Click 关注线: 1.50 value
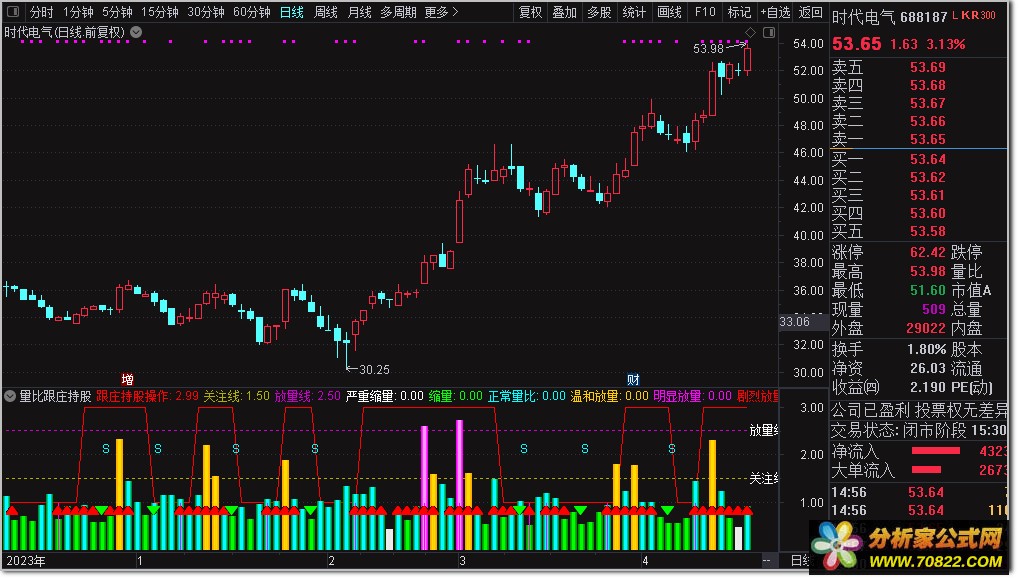1019x578 pixels. point(237,395)
